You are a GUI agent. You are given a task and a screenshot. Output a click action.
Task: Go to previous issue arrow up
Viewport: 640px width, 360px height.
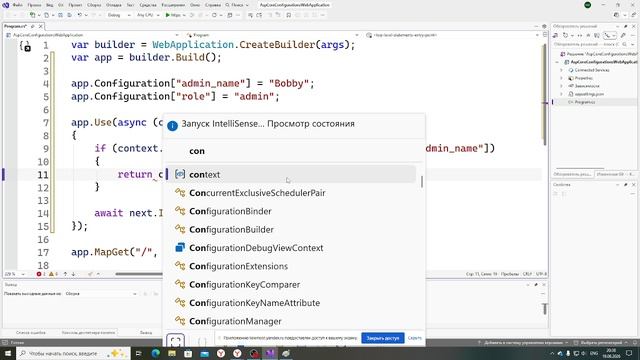coord(65,274)
